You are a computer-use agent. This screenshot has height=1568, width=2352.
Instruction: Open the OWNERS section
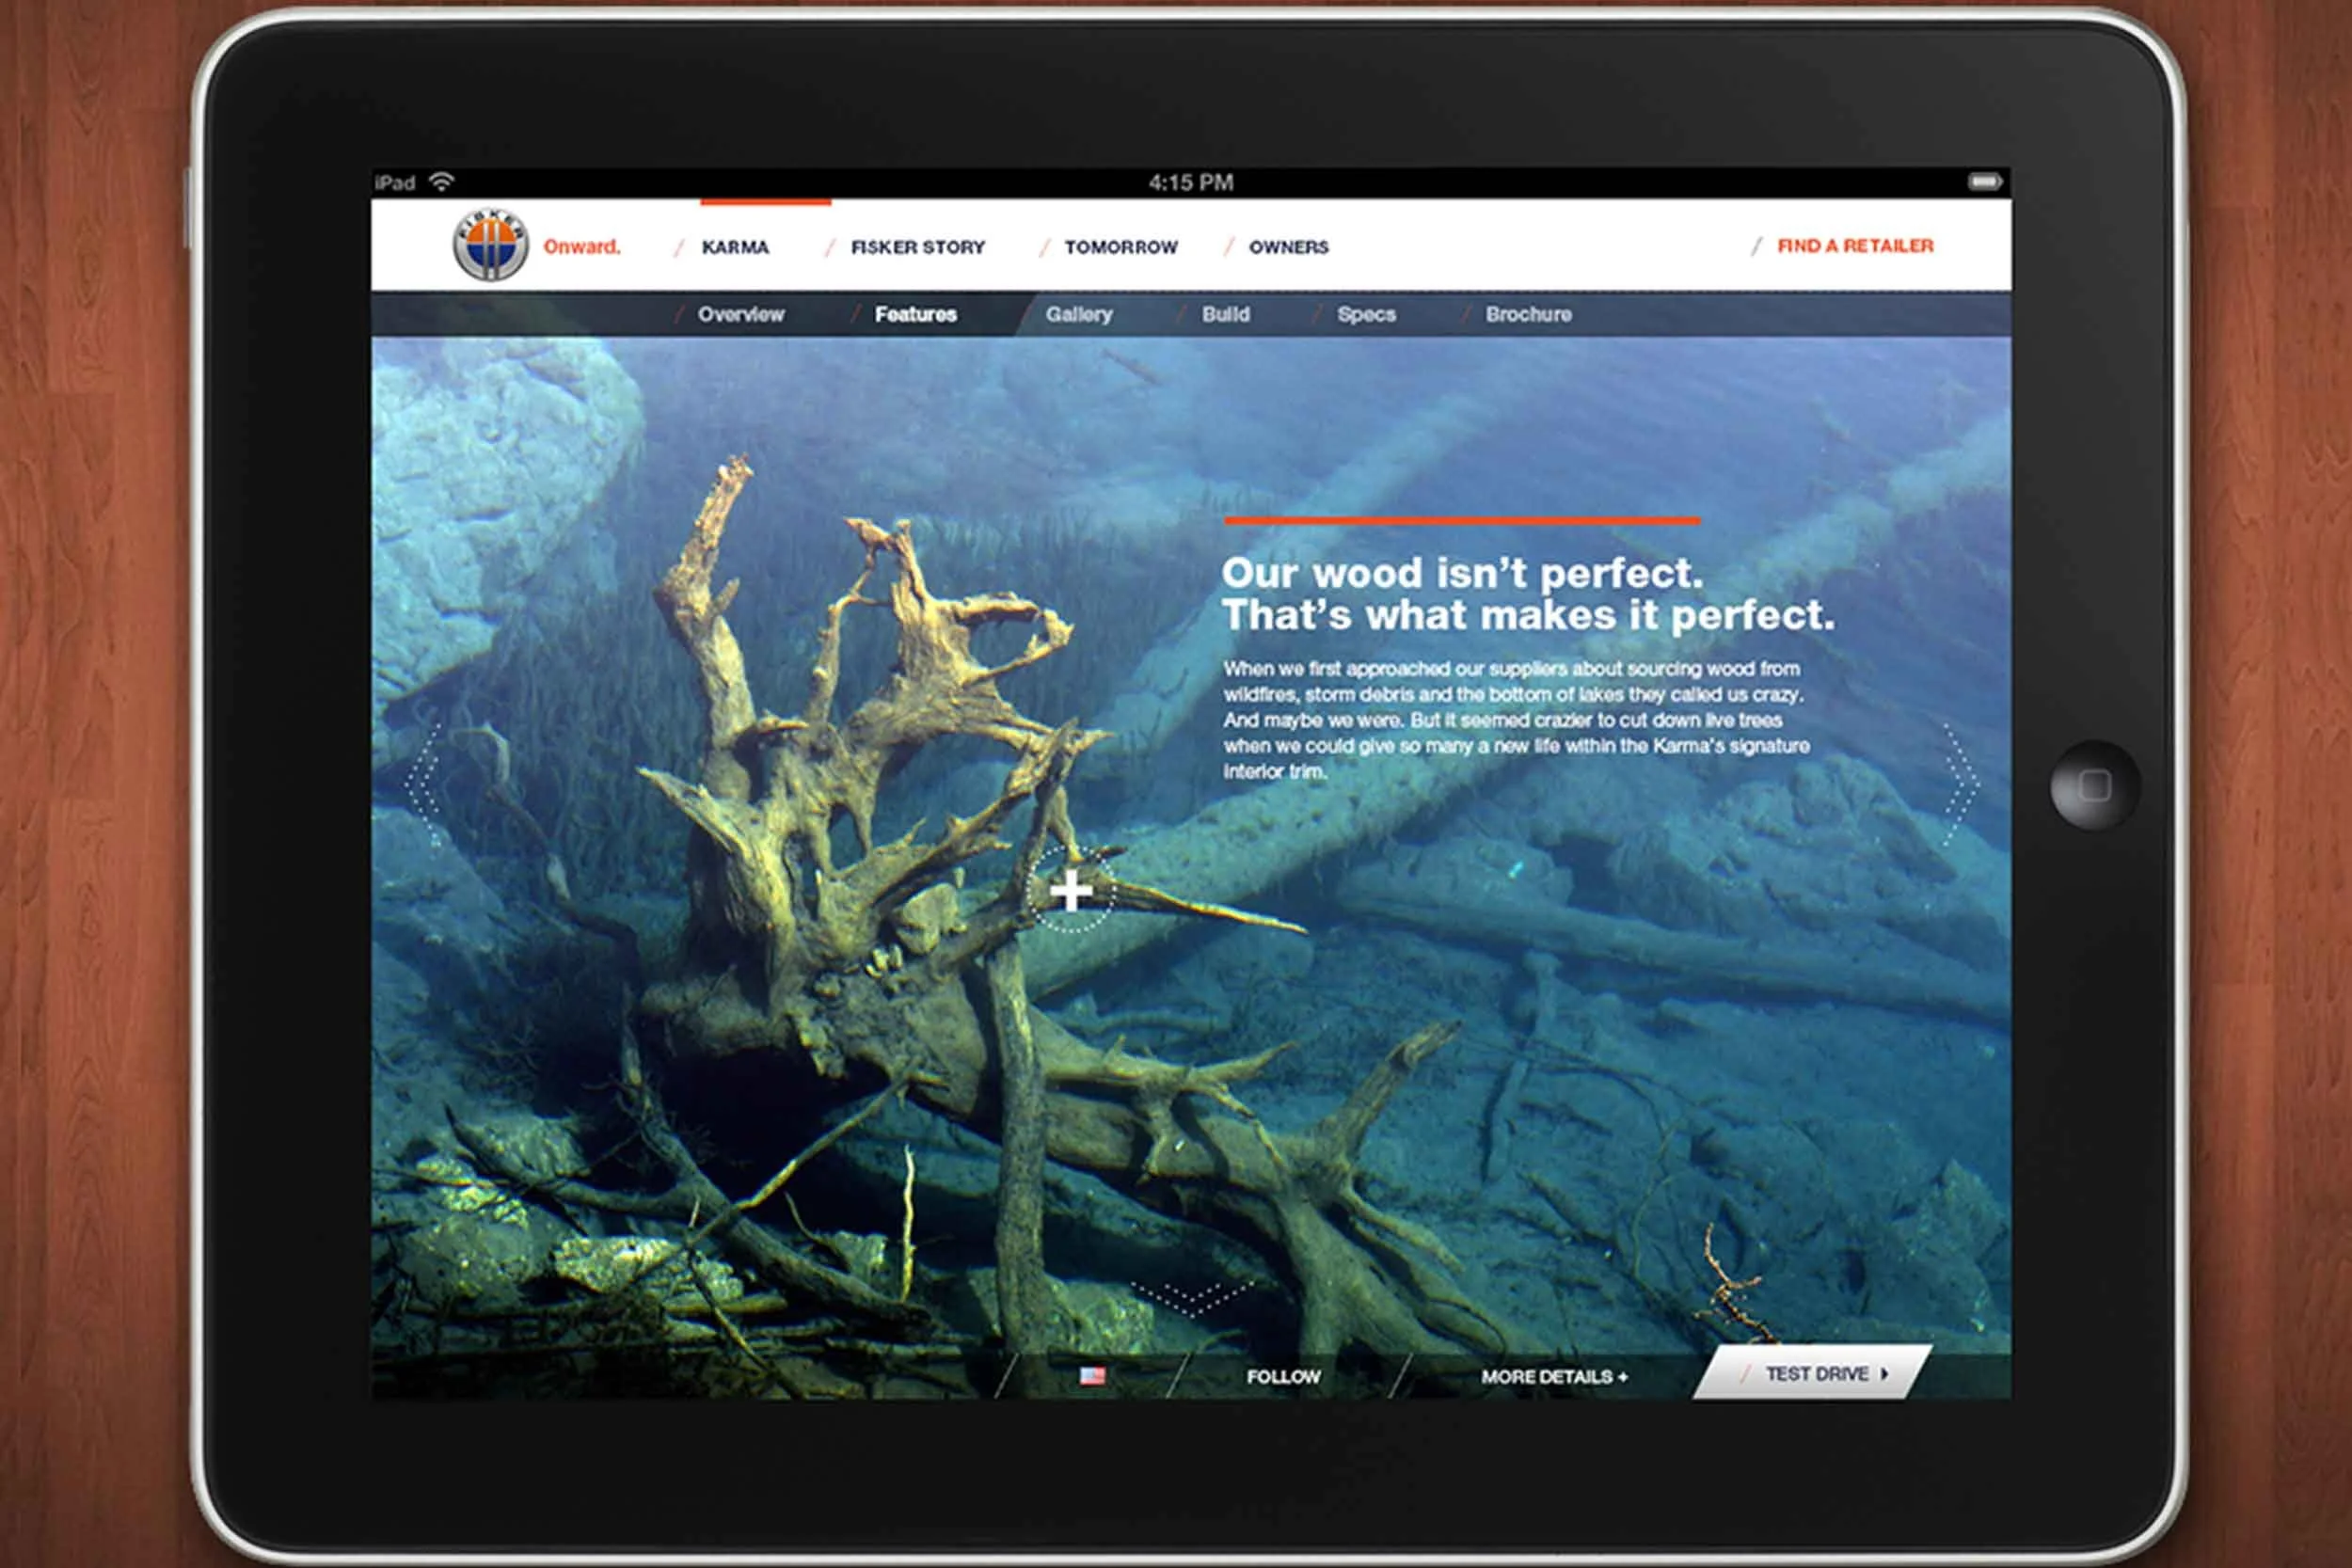tap(1288, 247)
